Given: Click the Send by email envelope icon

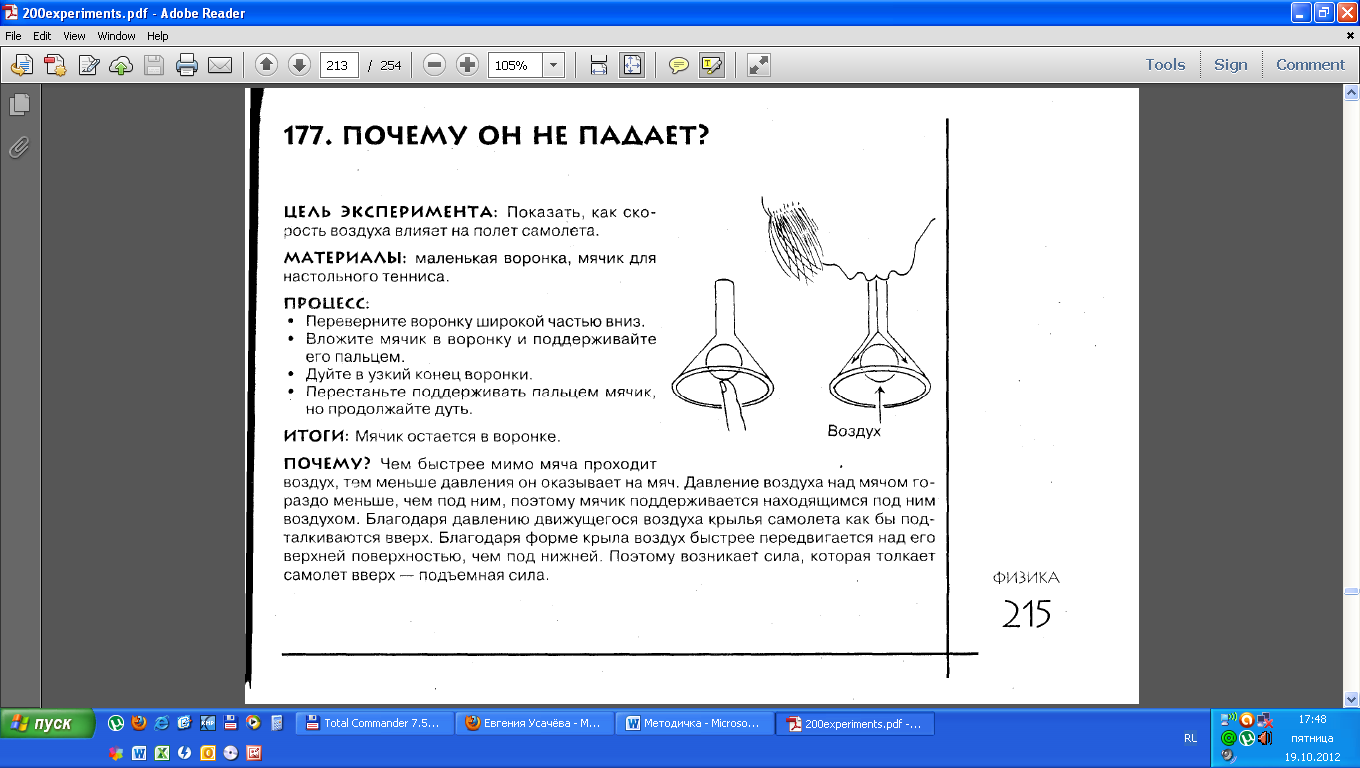Looking at the screenshot, I should pyautogui.click(x=219, y=65).
